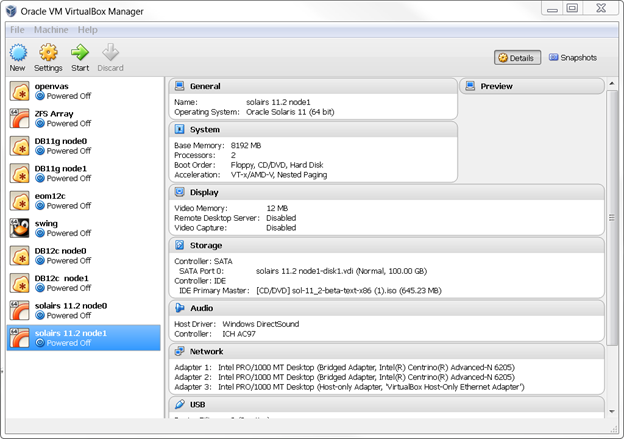Select solairs 11.2 node0 in the list
The width and height of the screenshot is (624, 439).
coord(84,310)
